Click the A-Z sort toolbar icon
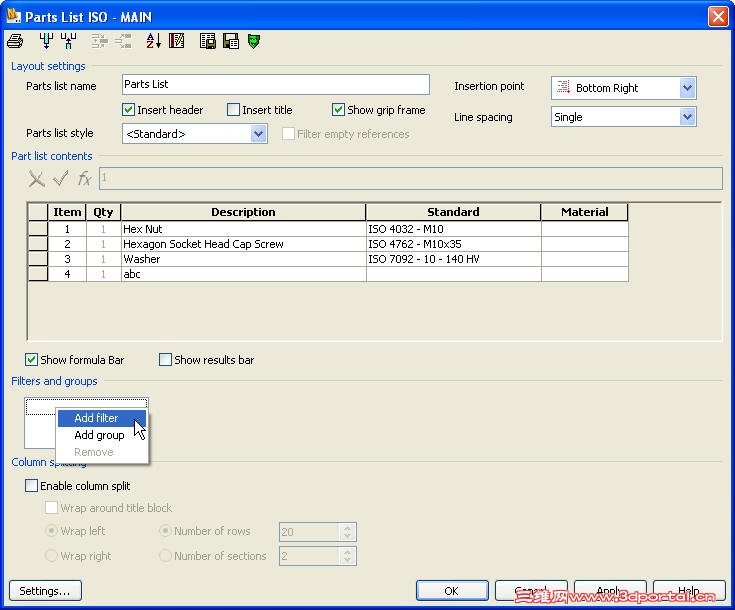The height and width of the screenshot is (610, 735). click(153, 41)
